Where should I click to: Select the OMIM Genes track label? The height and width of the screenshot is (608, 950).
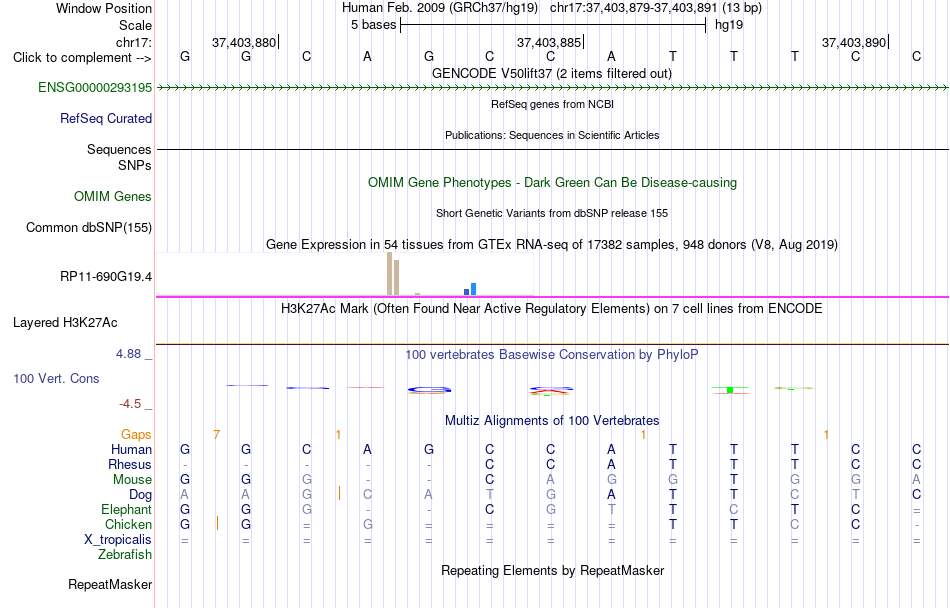[x=113, y=197]
